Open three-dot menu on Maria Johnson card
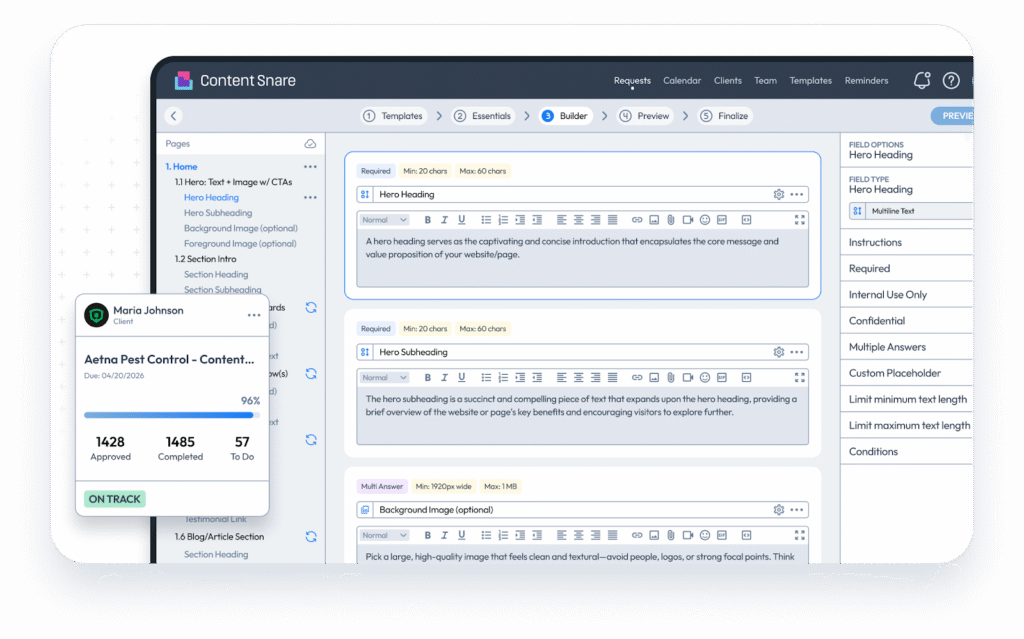 254,315
